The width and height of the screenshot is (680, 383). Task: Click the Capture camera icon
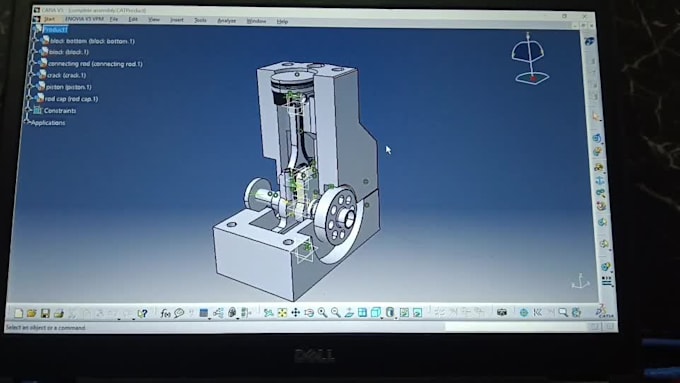coord(502,312)
